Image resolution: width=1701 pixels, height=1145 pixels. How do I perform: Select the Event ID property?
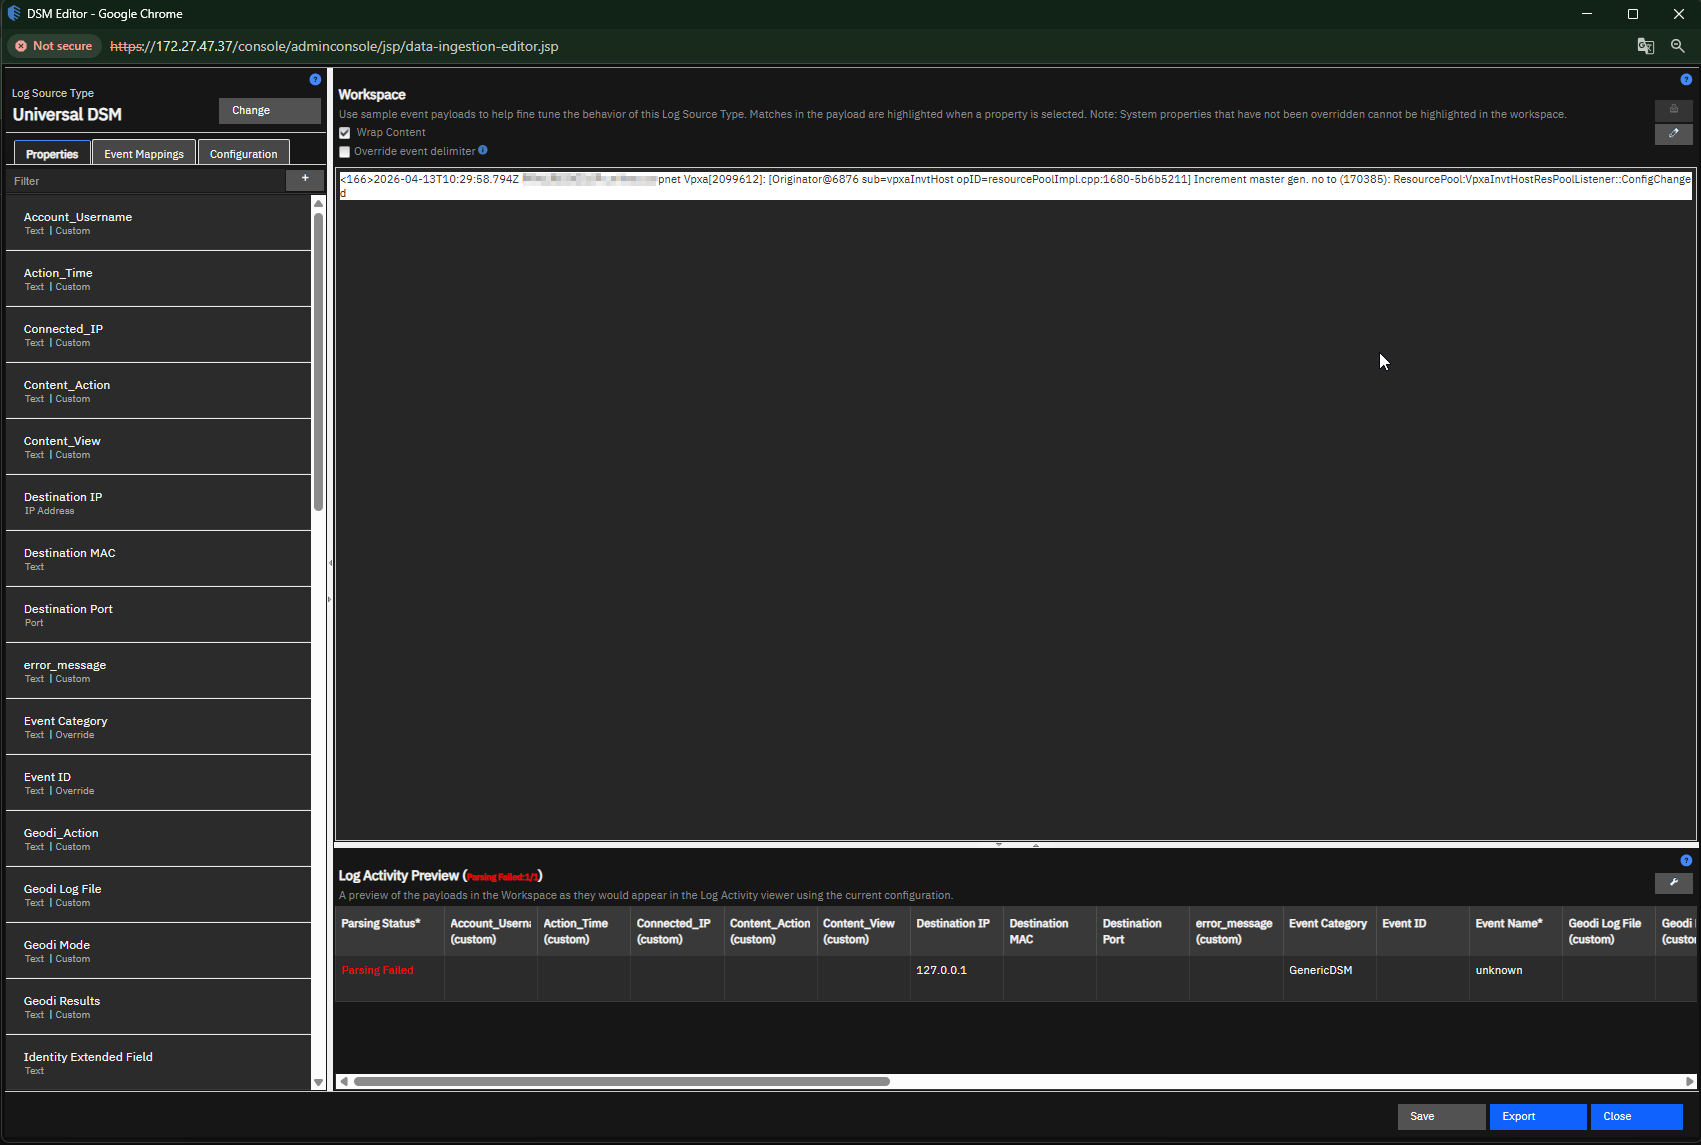click(x=159, y=783)
